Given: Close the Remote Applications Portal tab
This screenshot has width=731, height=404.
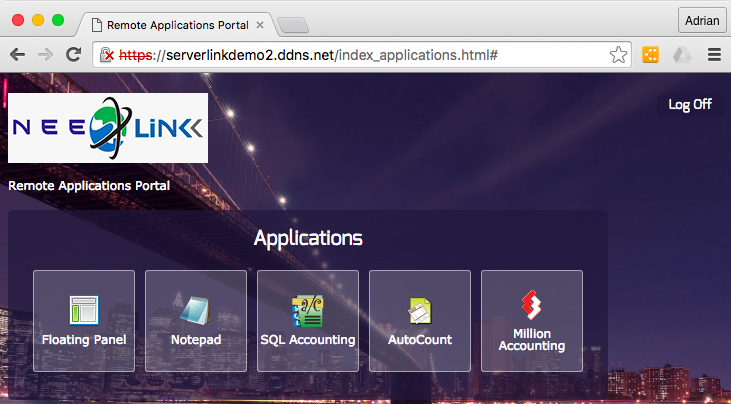Looking at the screenshot, I should point(260,23).
